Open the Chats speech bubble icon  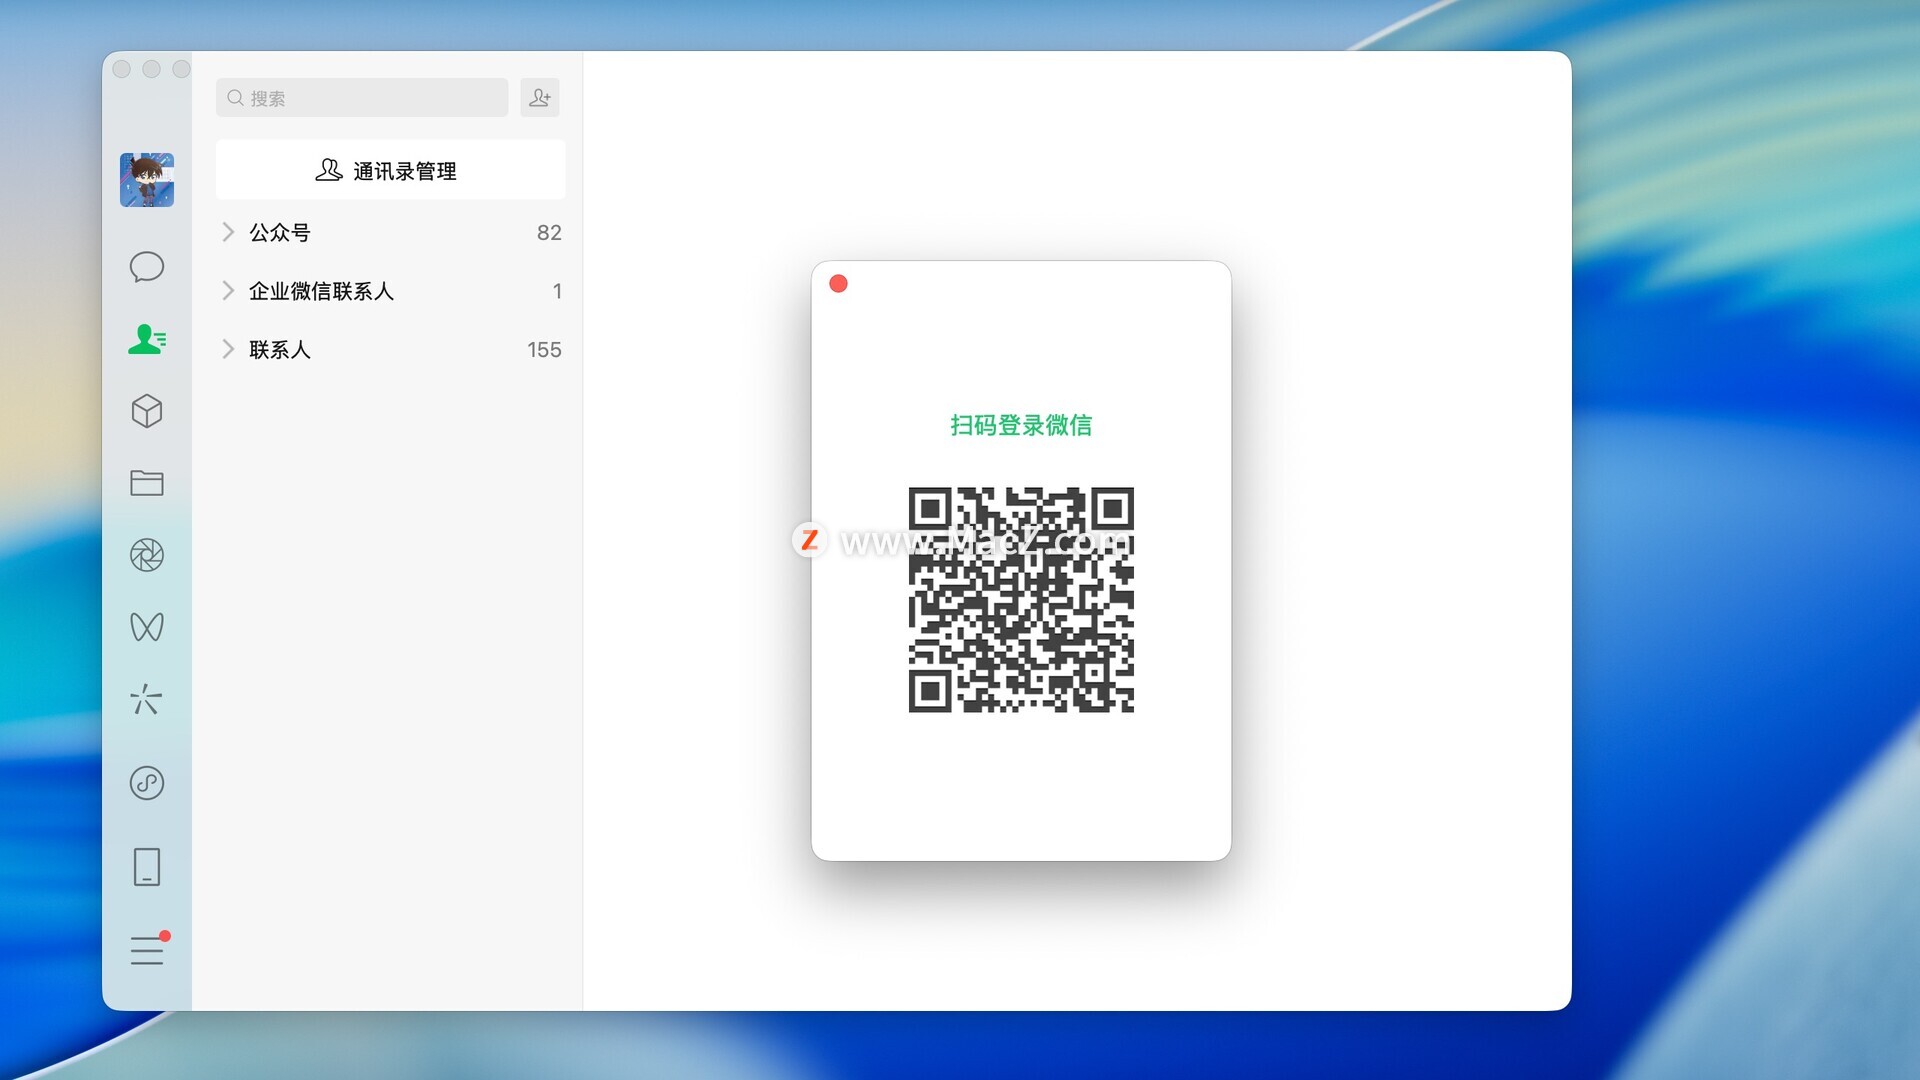pyautogui.click(x=147, y=267)
